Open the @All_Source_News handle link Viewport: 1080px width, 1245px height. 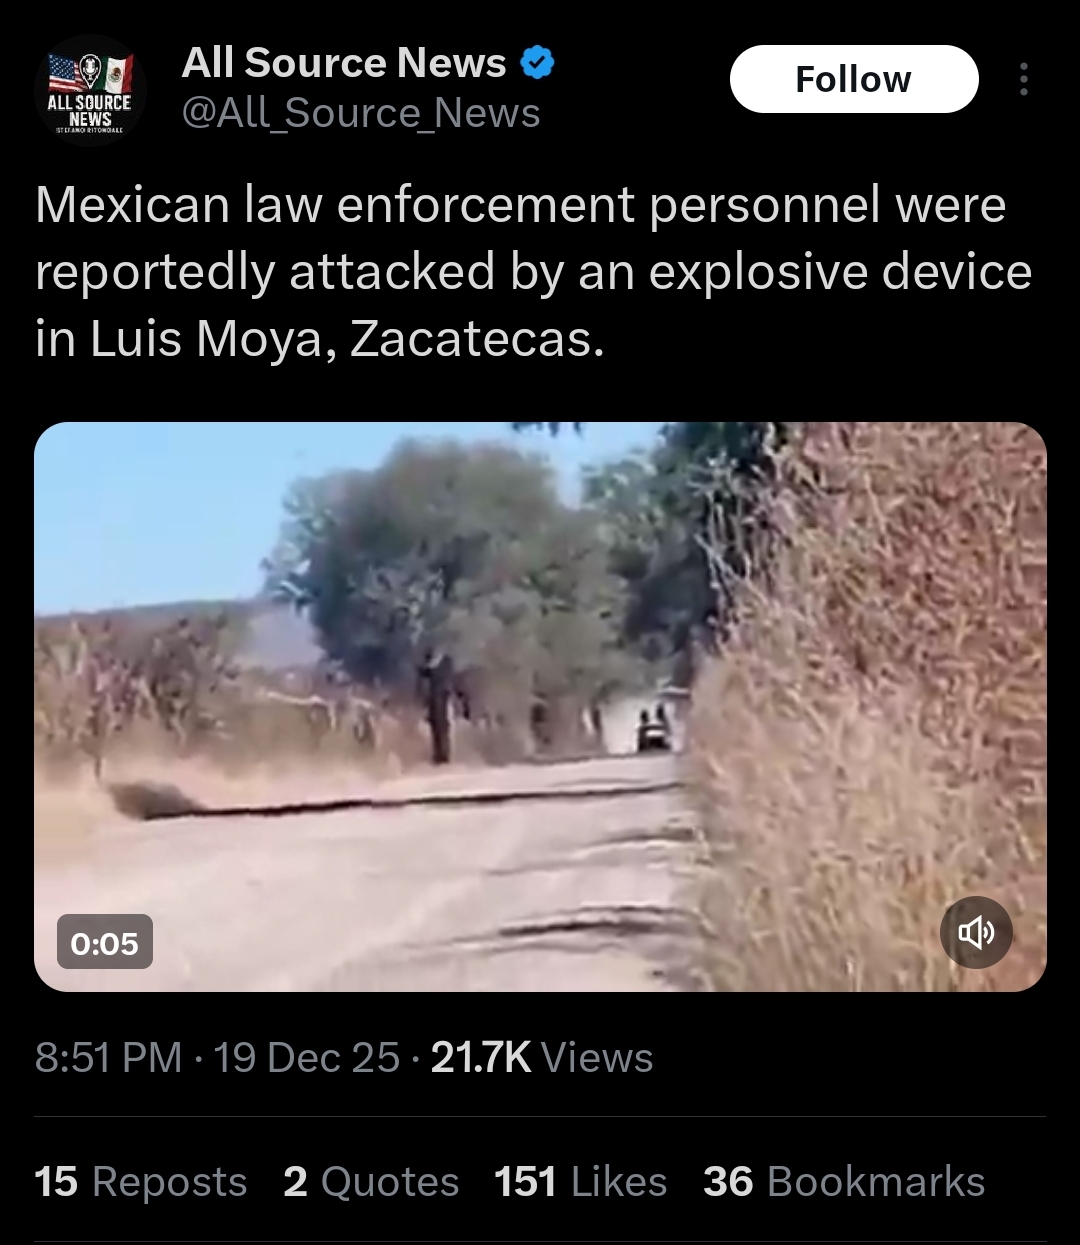point(361,114)
